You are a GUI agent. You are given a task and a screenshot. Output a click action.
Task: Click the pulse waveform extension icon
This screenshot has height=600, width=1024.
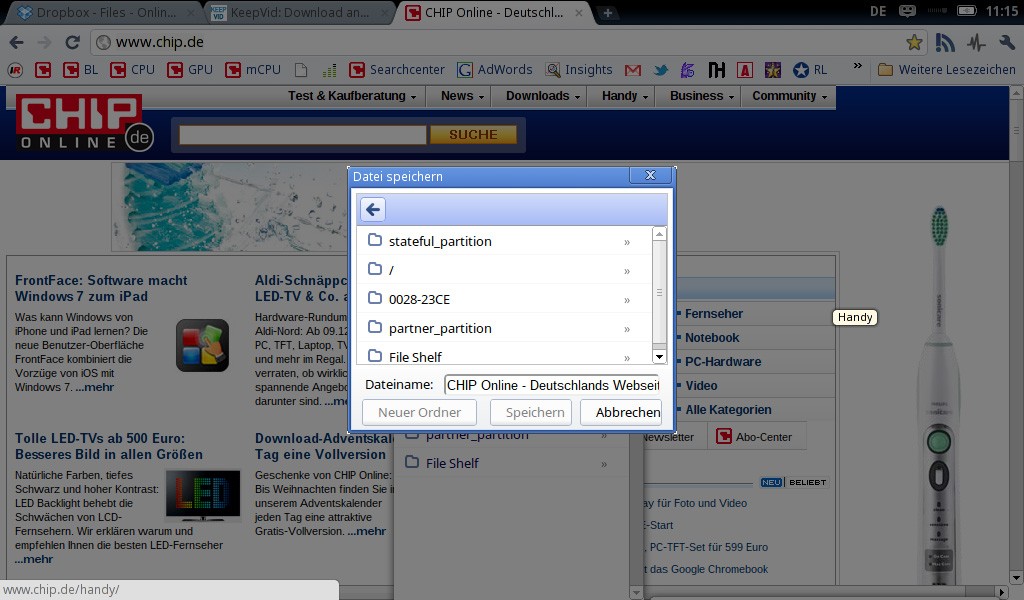tap(976, 43)
